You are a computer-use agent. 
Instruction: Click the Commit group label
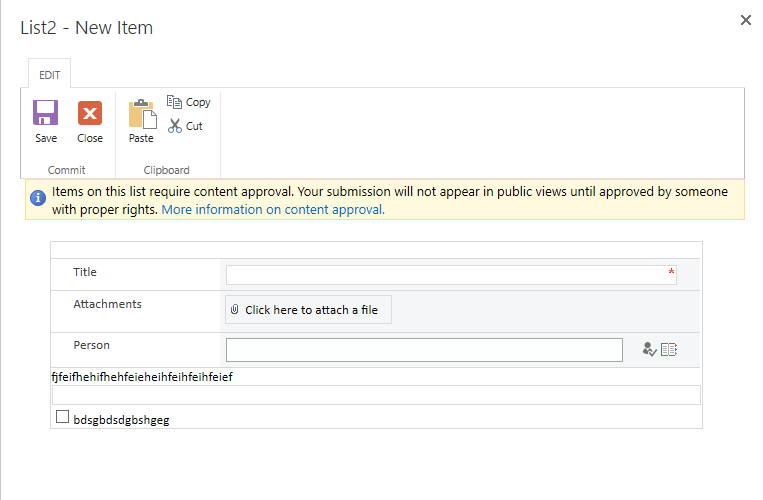tap(67, 170)
